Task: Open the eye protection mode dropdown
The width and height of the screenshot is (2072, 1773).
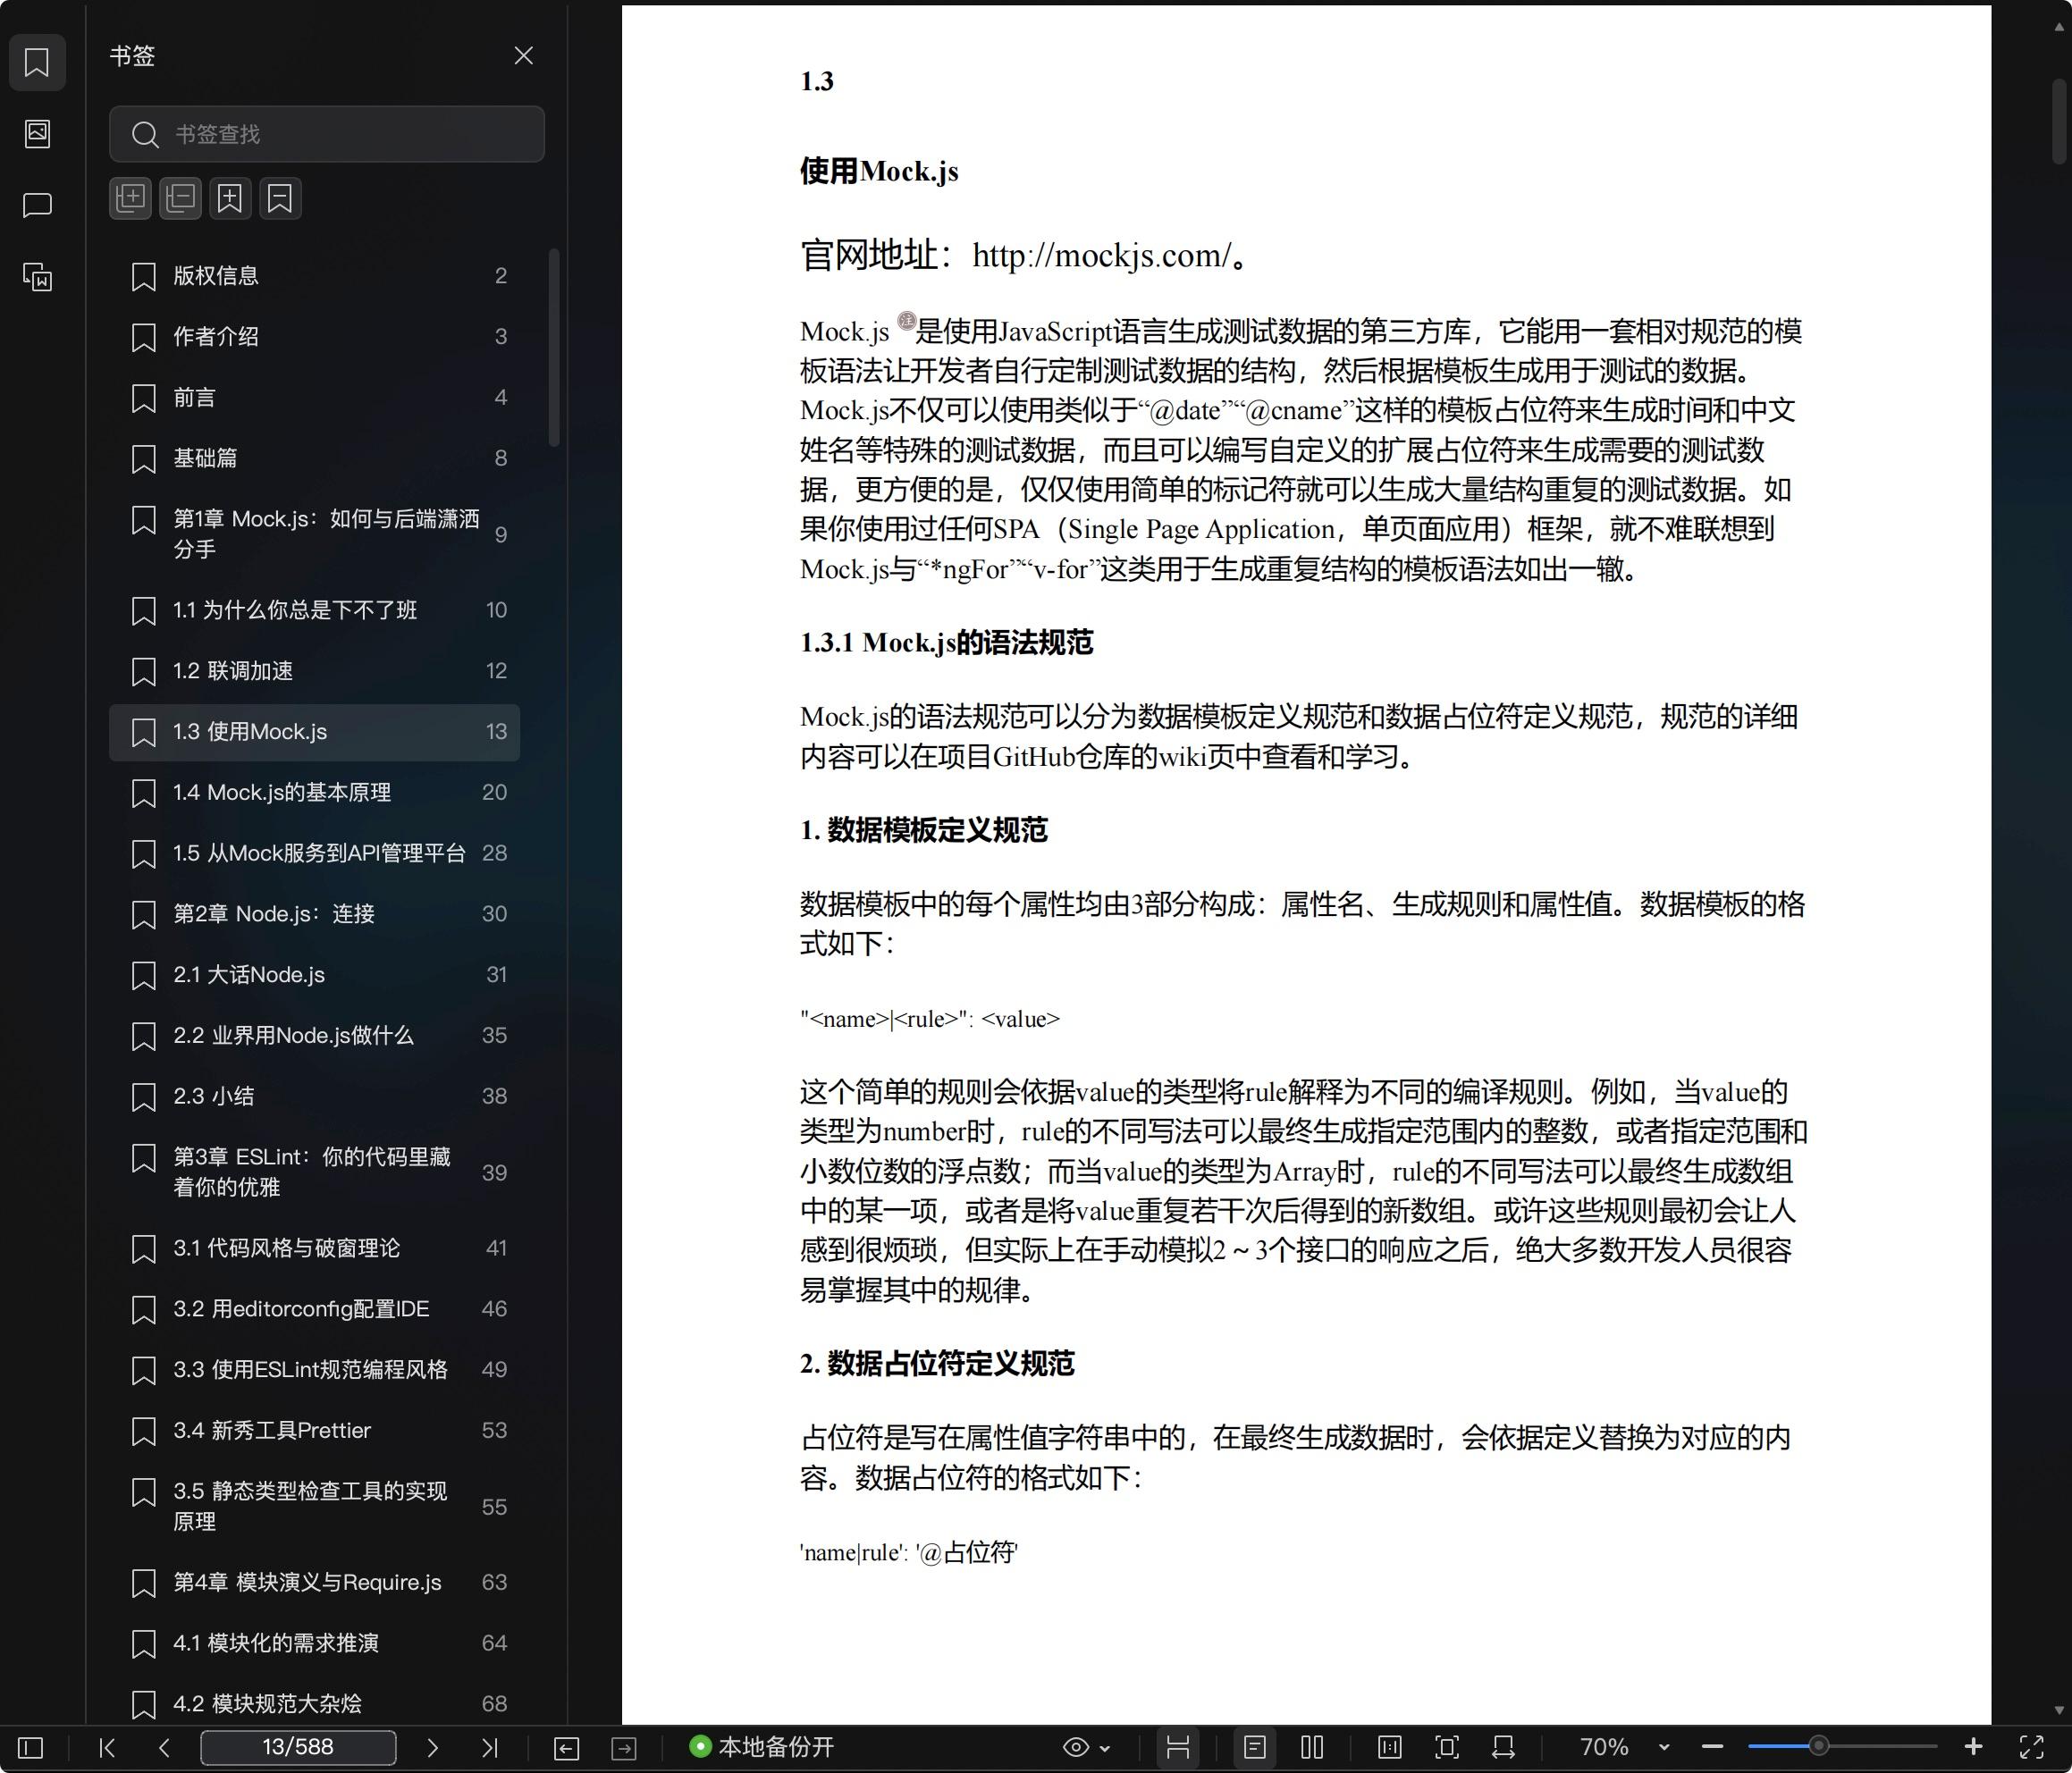Action: pos(1086,1747)
